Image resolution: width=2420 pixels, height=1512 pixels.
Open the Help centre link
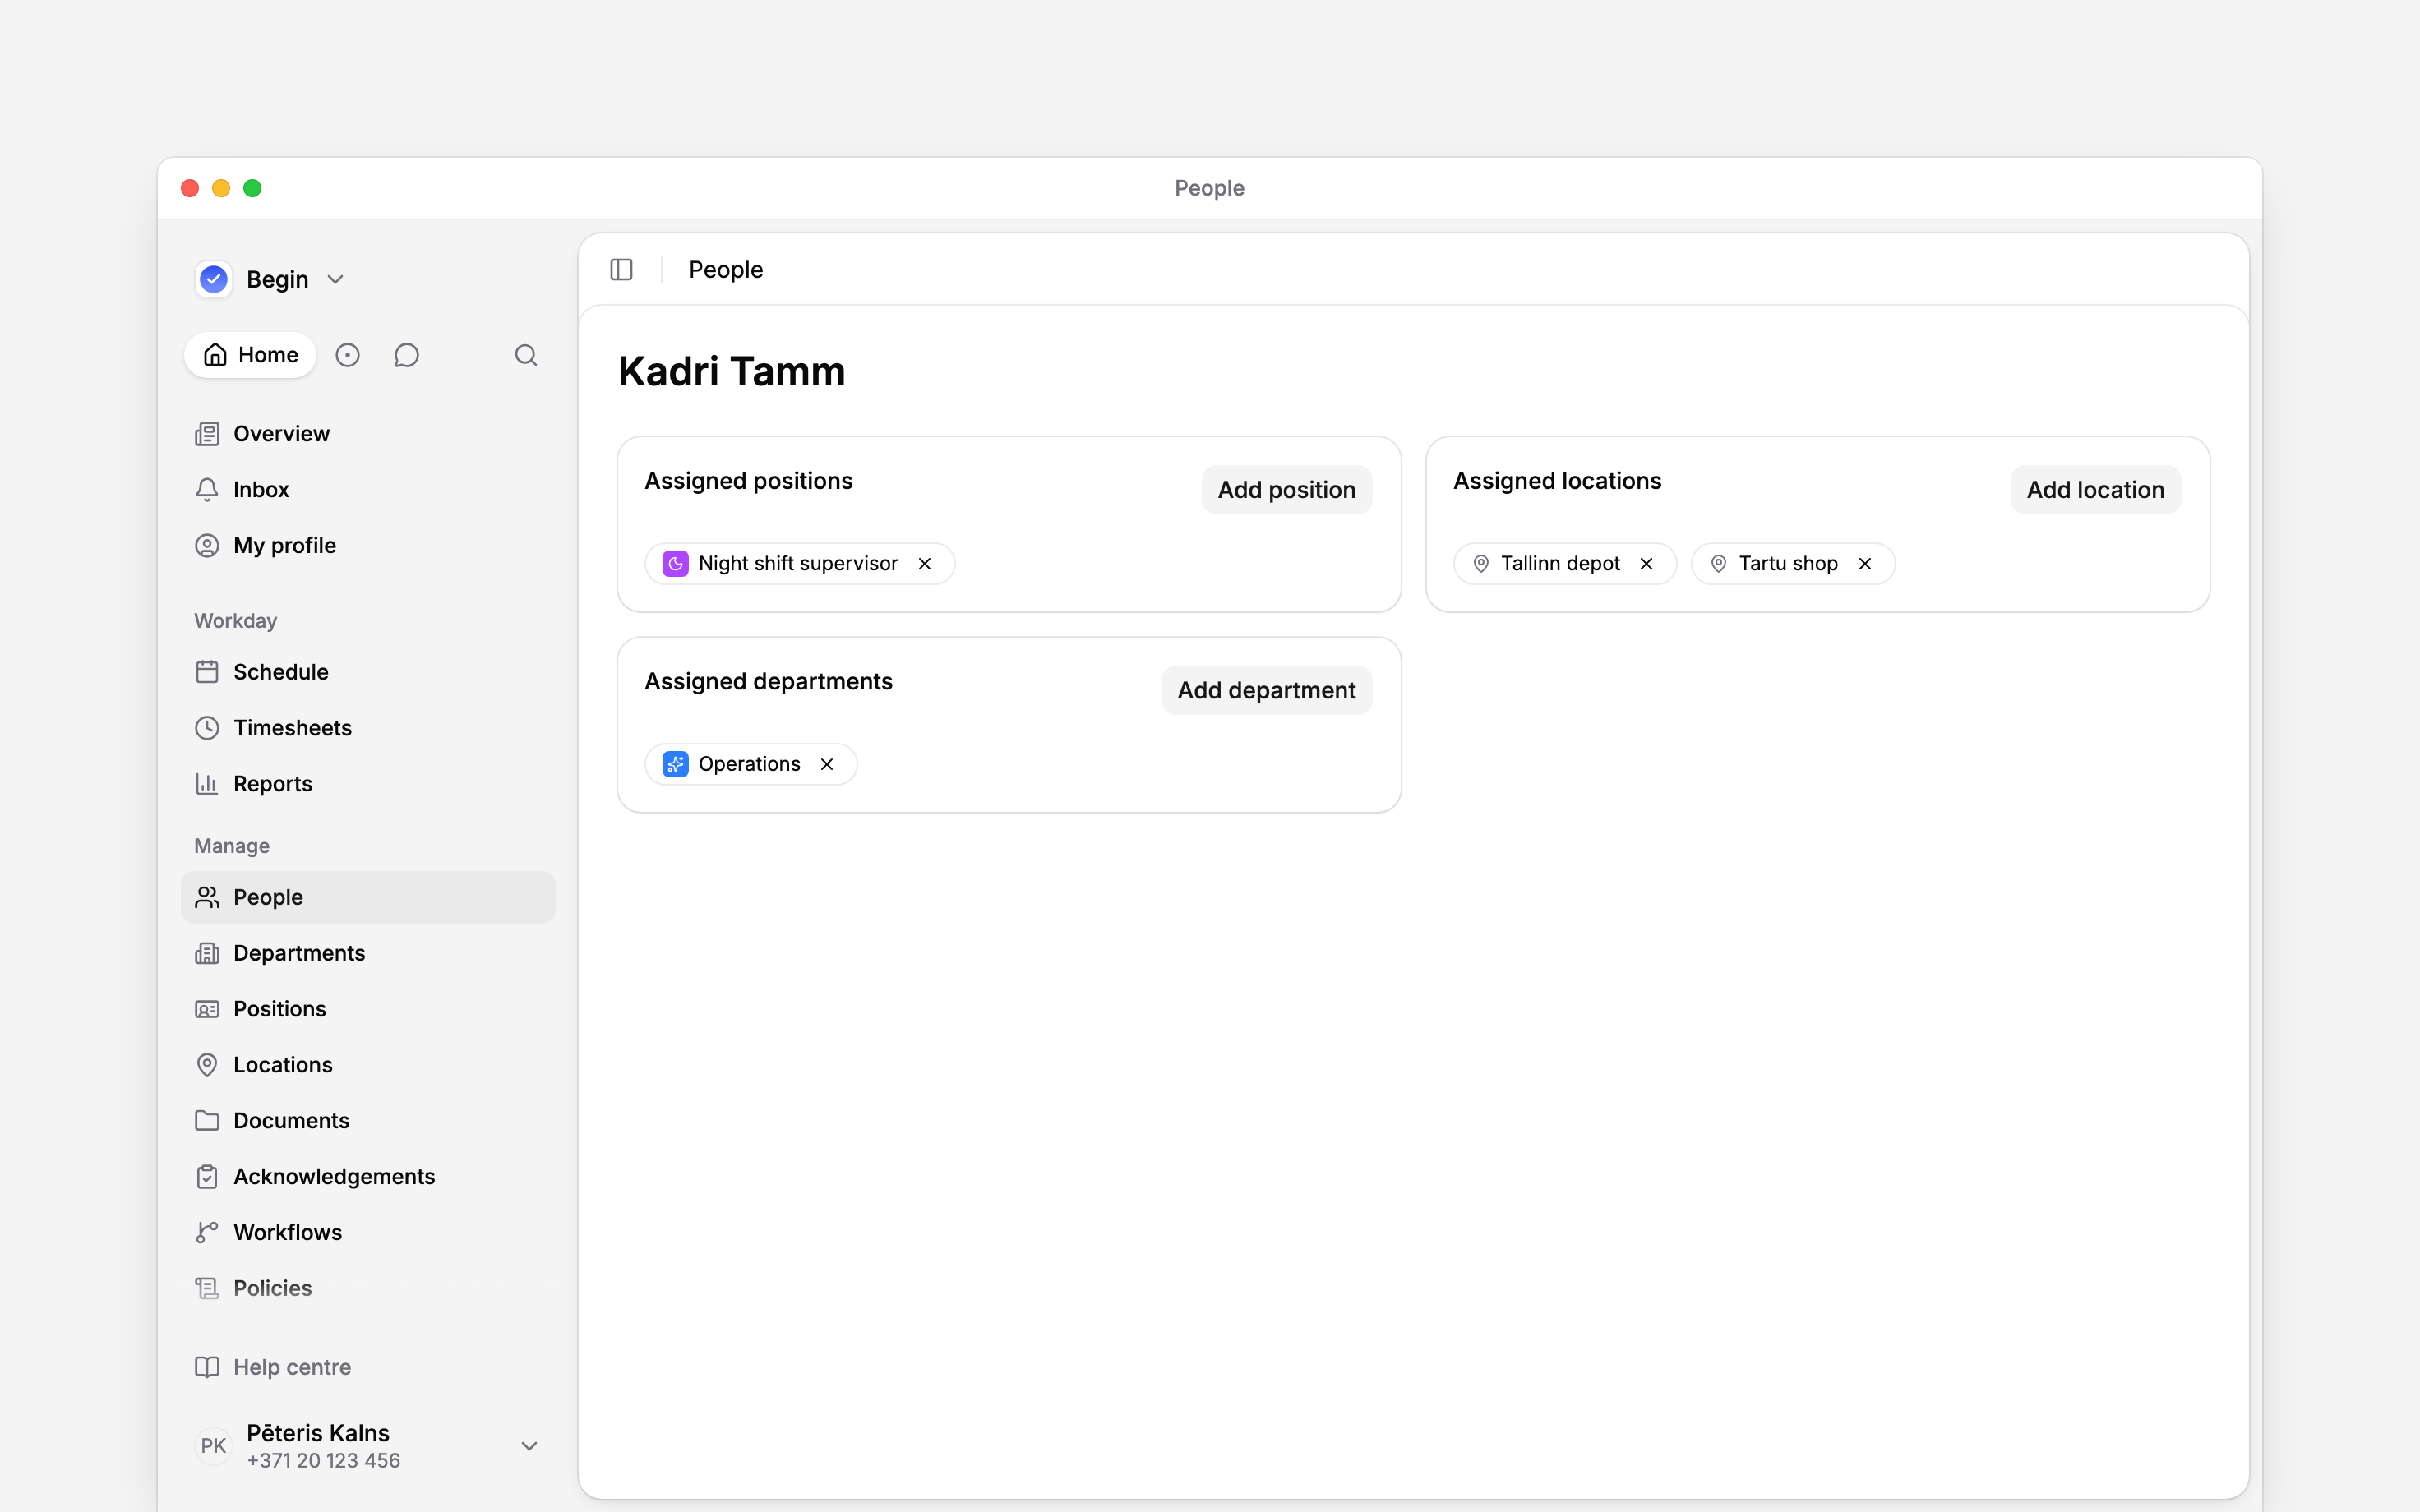click(x=368, y=1367)
